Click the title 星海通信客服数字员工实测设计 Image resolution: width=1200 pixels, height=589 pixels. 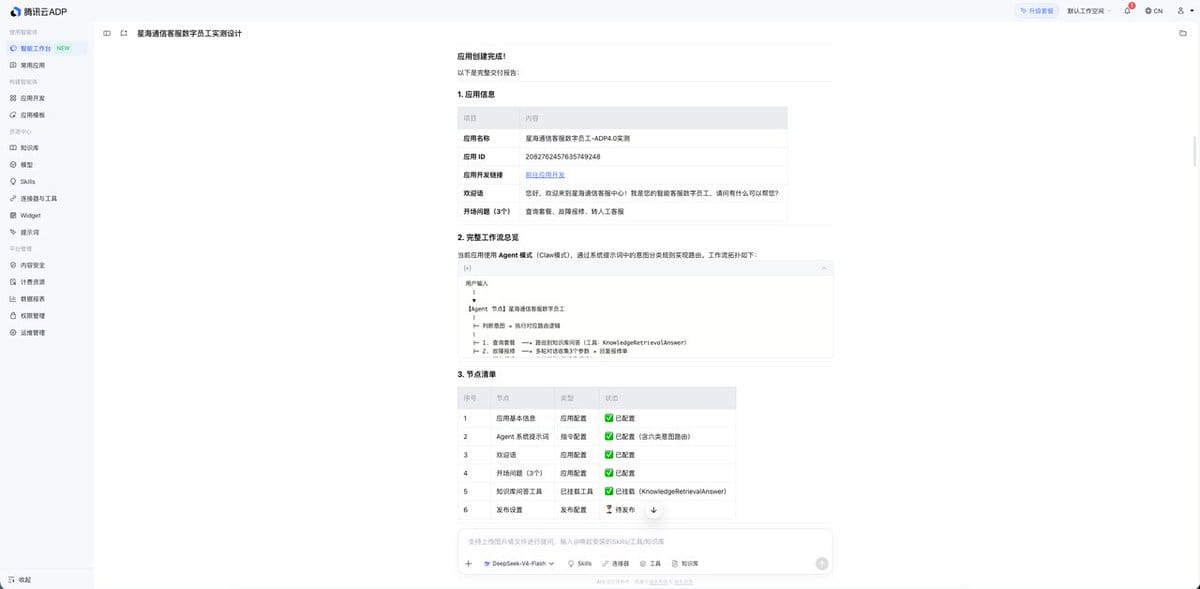pos(189,33)
